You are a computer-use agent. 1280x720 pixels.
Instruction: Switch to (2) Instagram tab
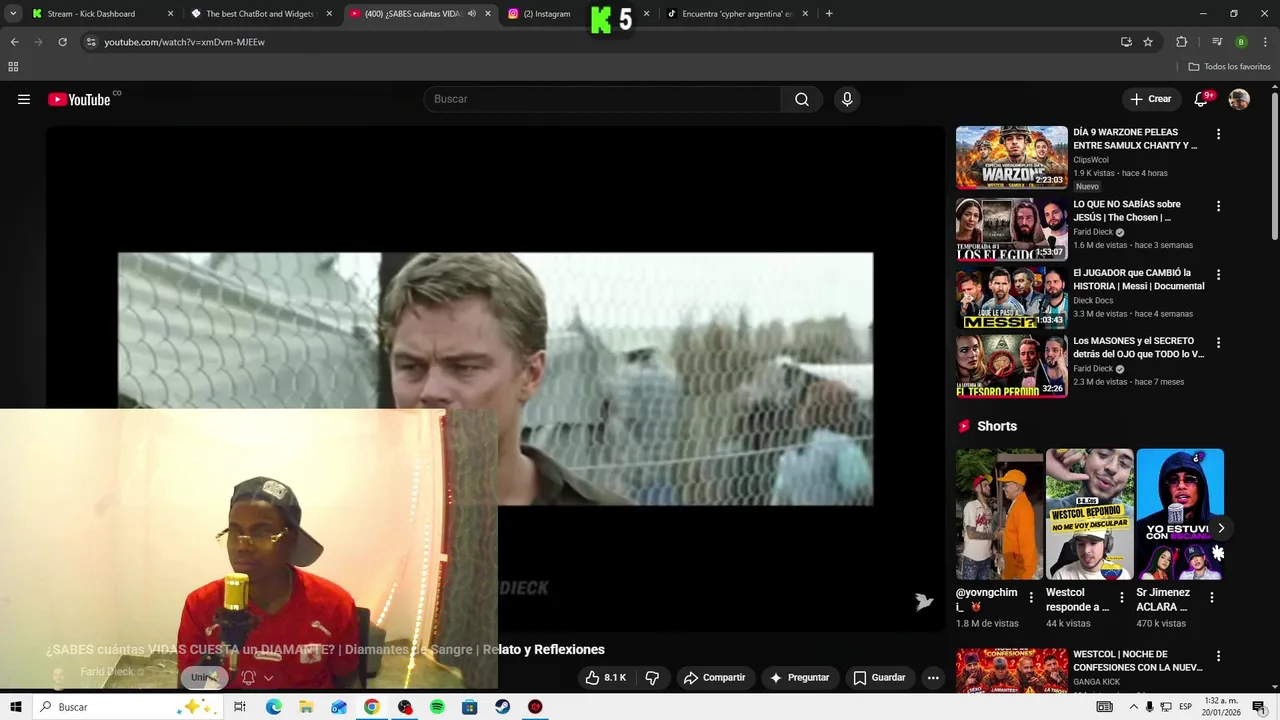tap(547, 14)
